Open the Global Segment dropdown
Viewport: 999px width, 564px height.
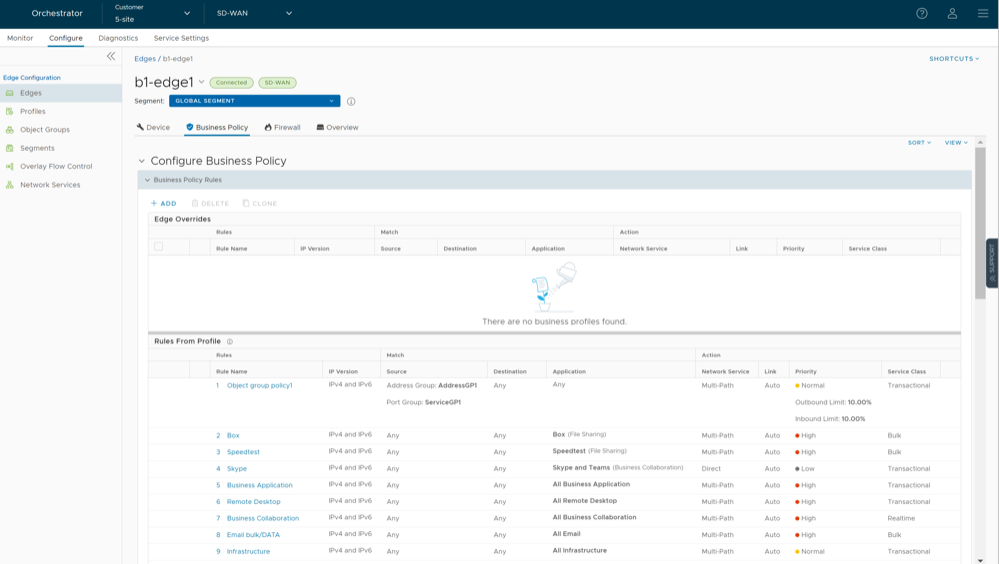coord(254,101)
